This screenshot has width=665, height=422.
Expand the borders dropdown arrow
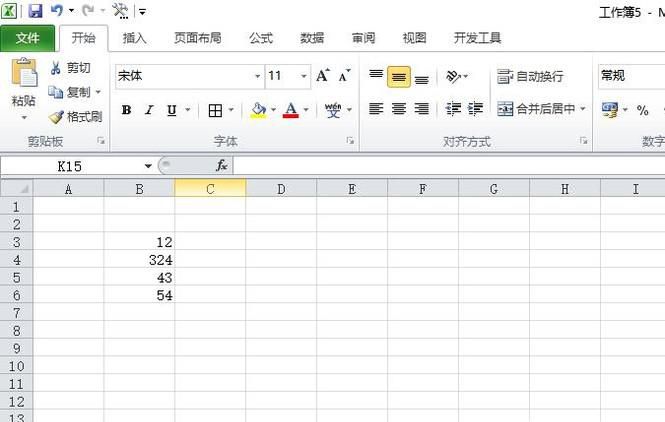tap(231, 110)
